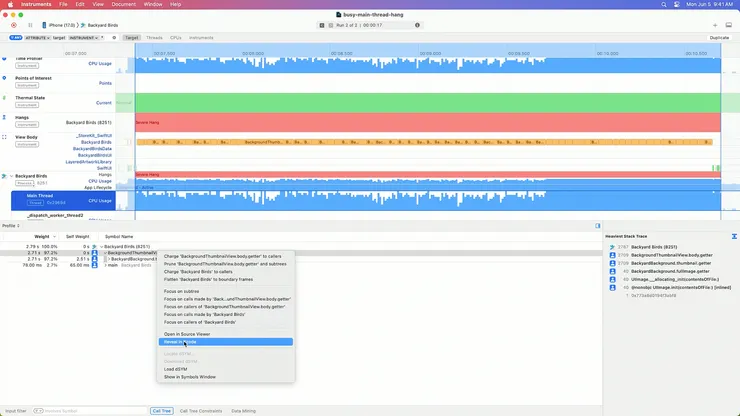Choose Flatten 'Backyard Birds' to boundary frames
Image resolution: width=740 pixels, height=416 pixels.
click(208, 279)
